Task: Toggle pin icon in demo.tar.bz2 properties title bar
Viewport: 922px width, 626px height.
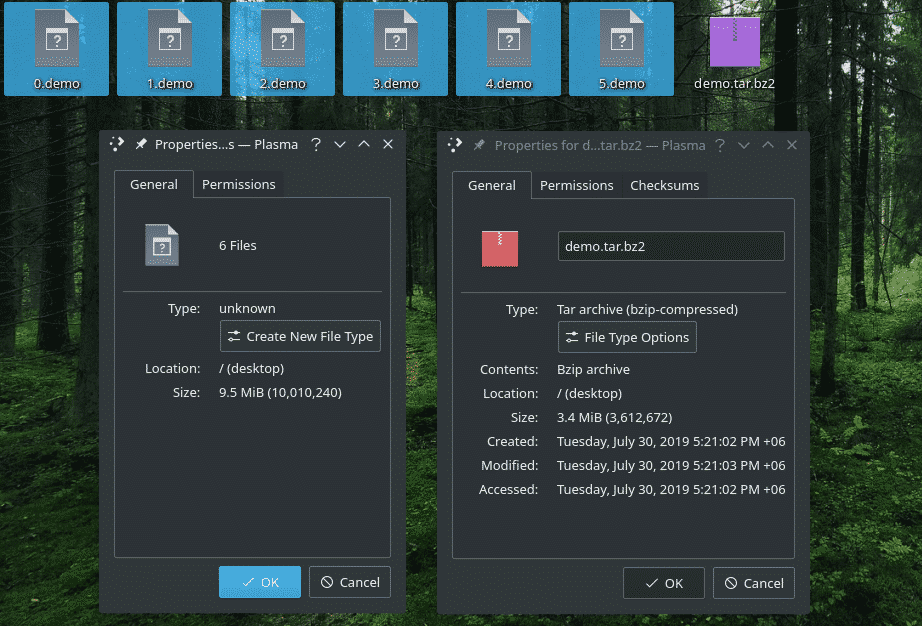Action: (x=479, y=145)
